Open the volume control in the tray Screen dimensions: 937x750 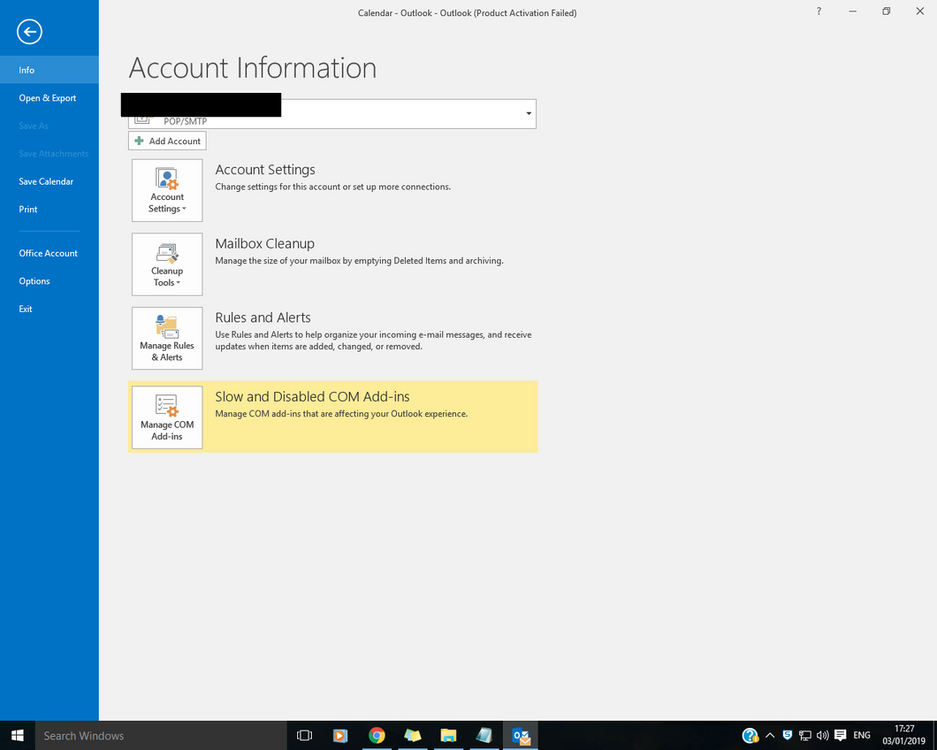click(x=823, y=736)
